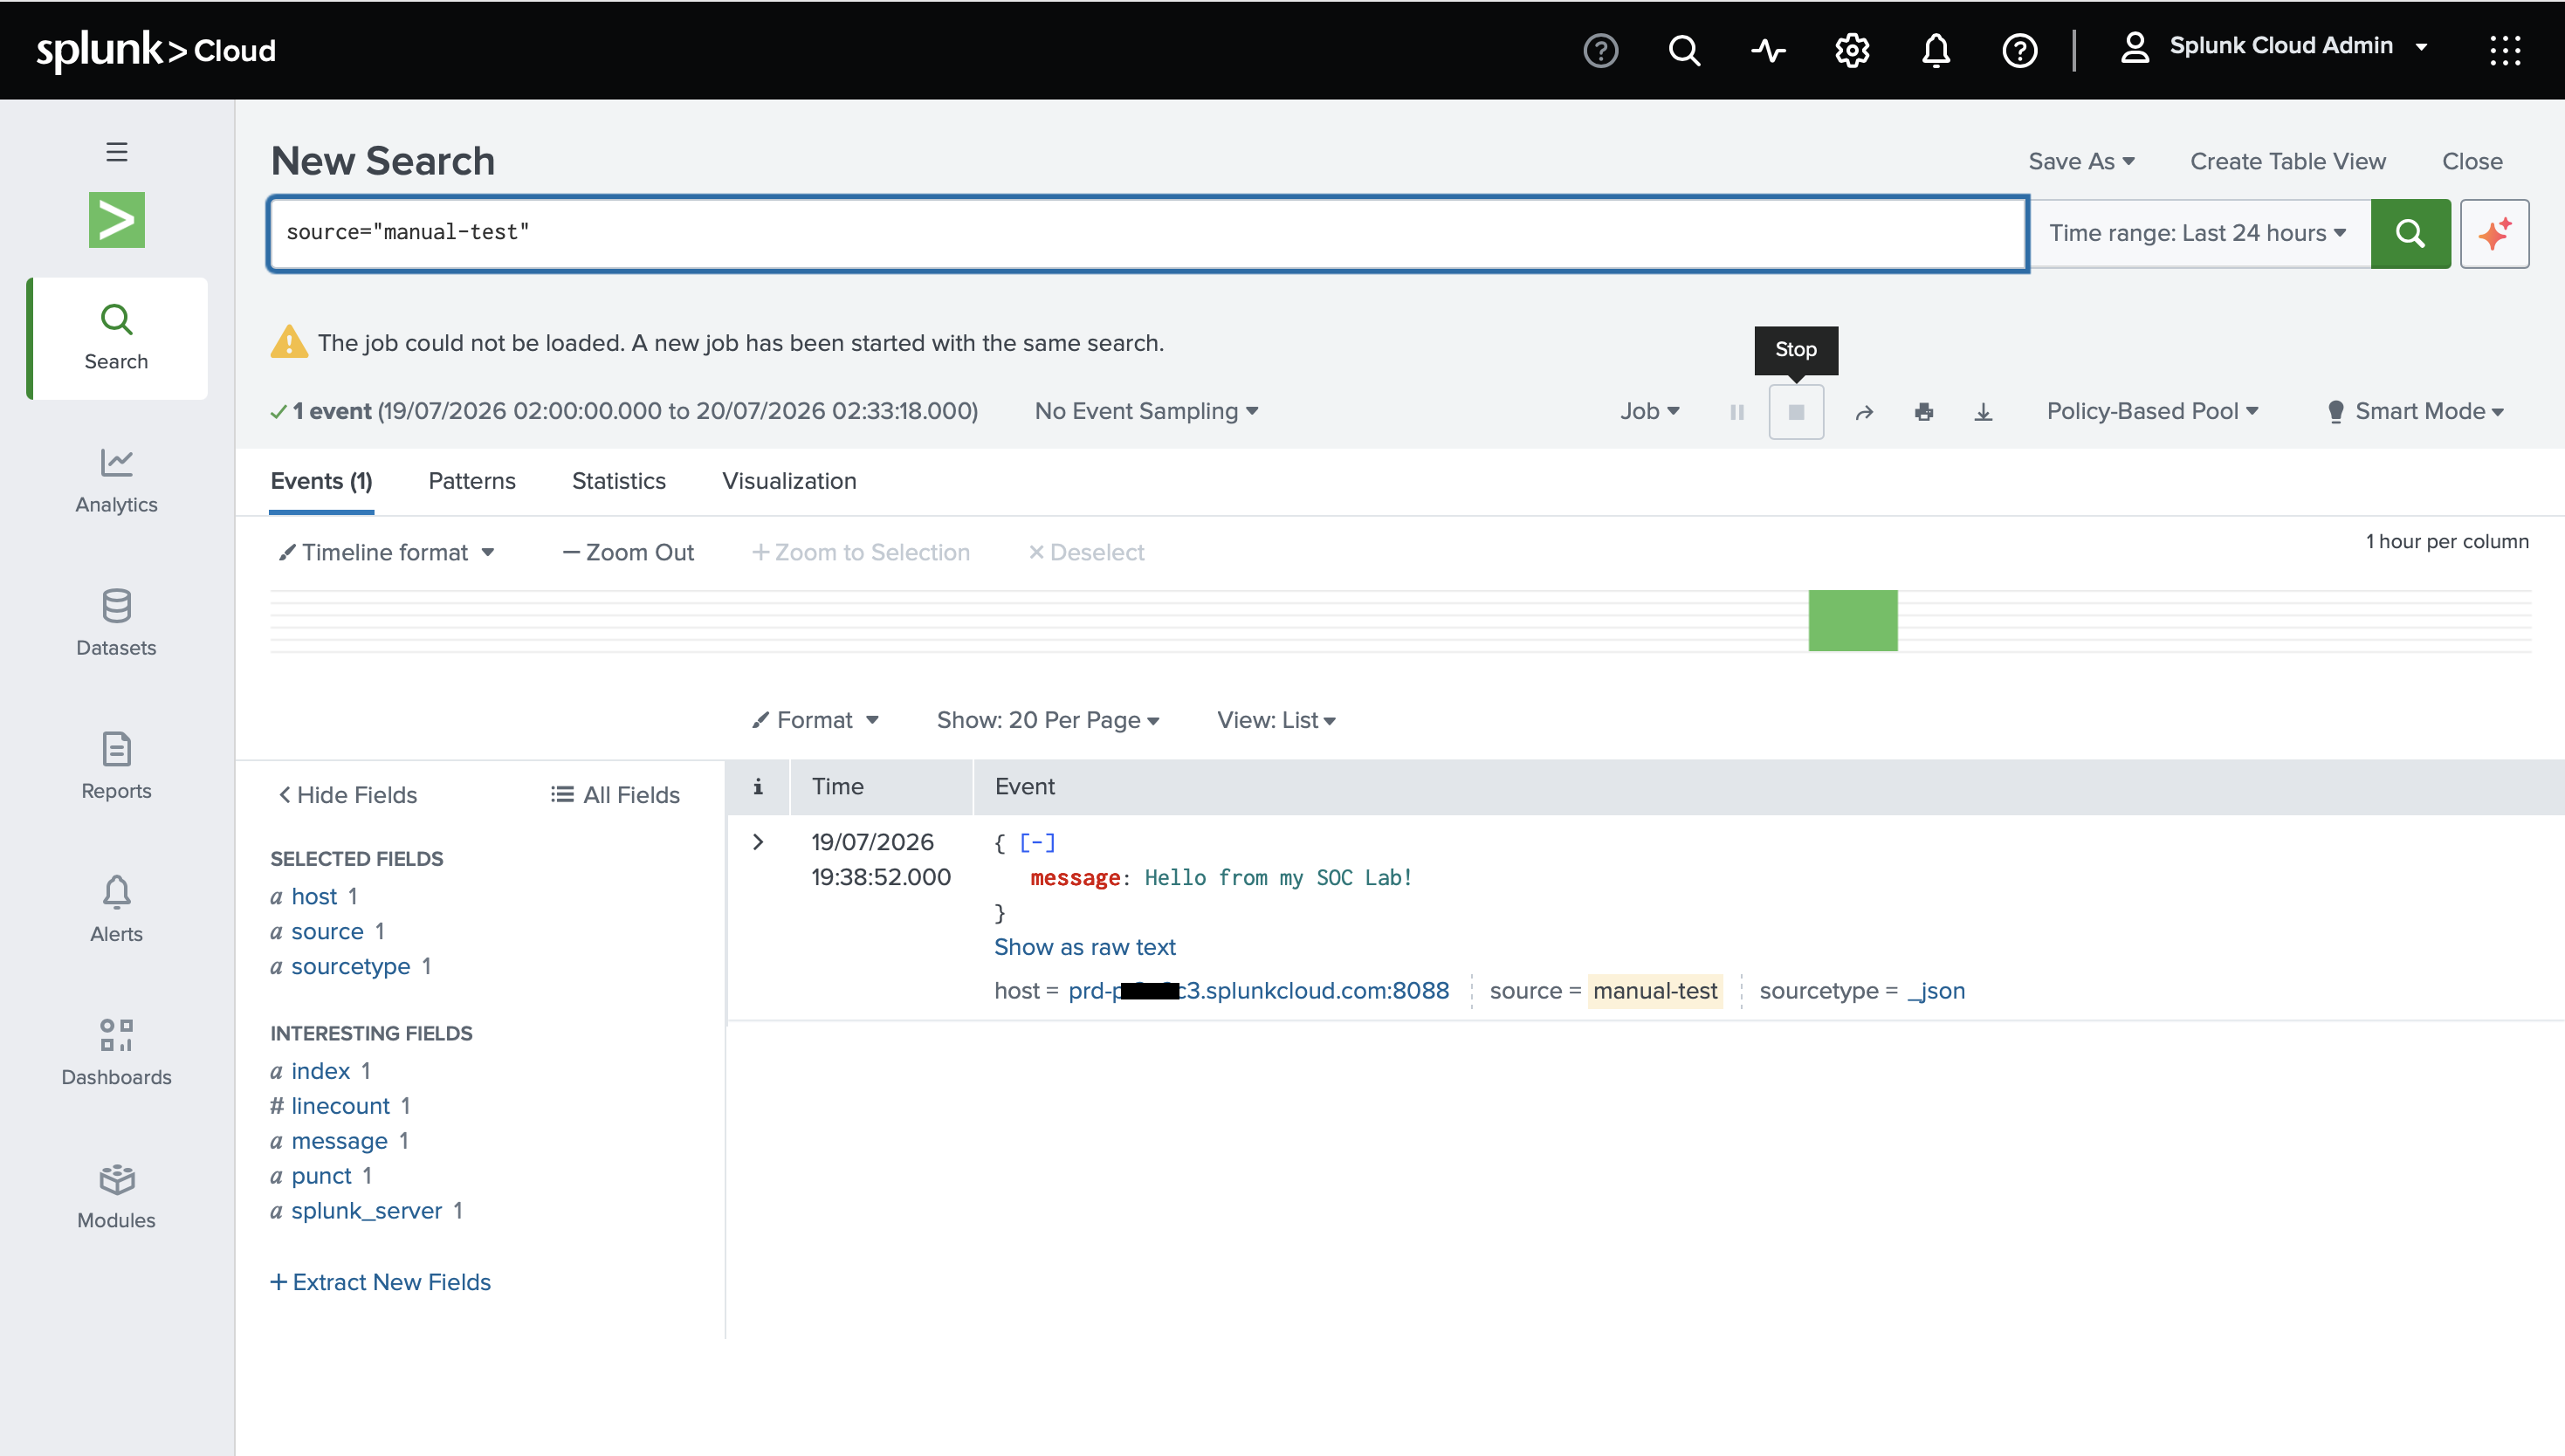This screenshot has width=2565, height=1456.
Task: Focus the search query input field
Action: [1148, 234]
